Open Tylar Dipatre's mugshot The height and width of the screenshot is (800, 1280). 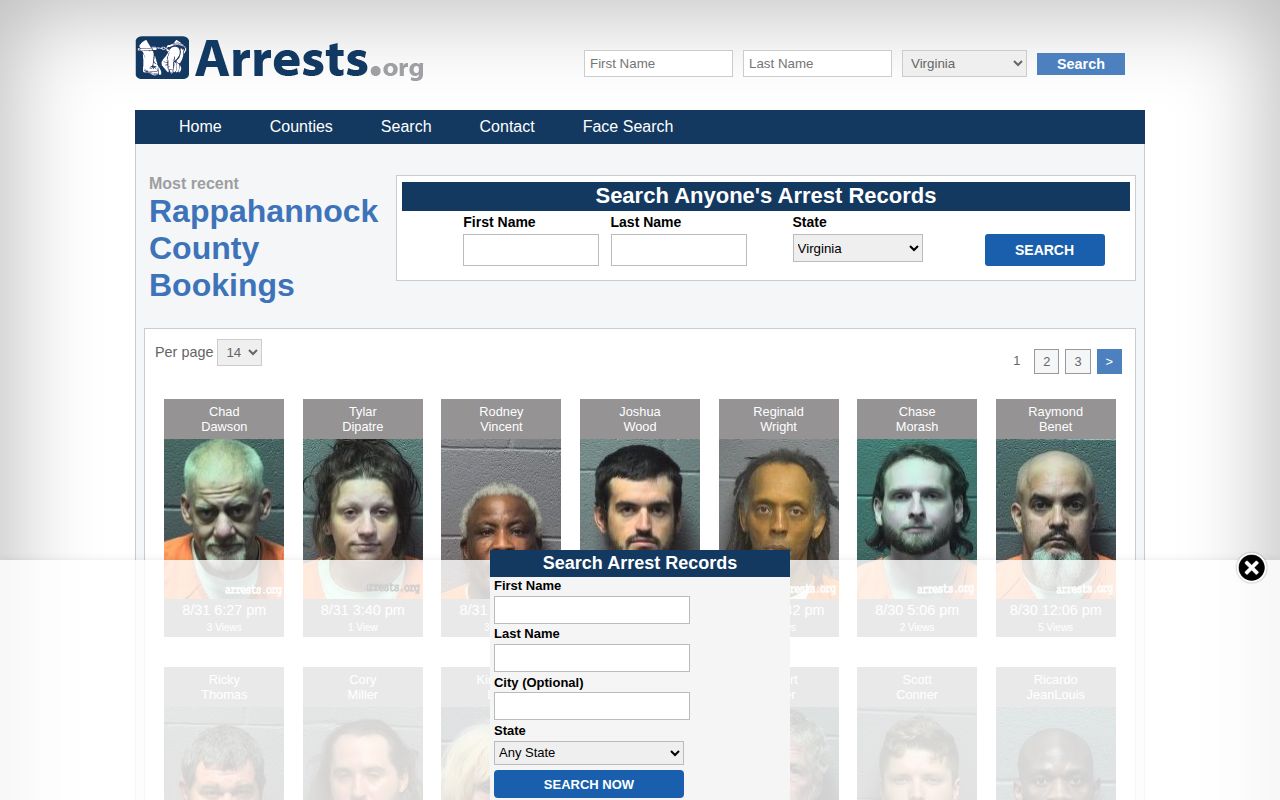(363, 518)
